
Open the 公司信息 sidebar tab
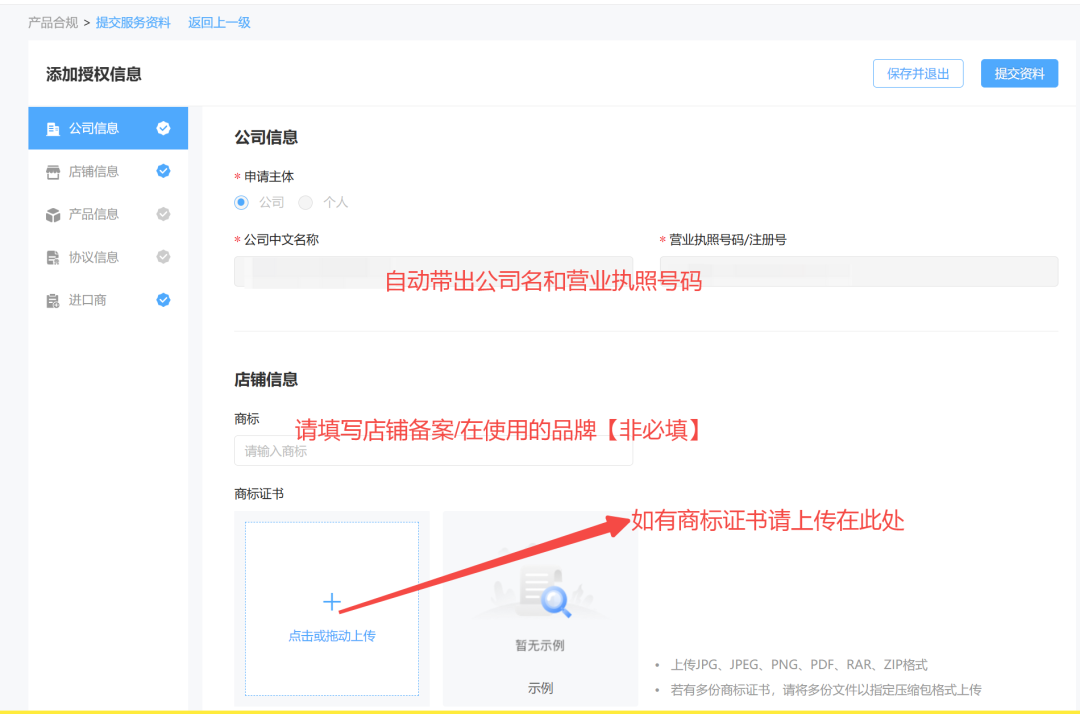(x=108, y=128)
